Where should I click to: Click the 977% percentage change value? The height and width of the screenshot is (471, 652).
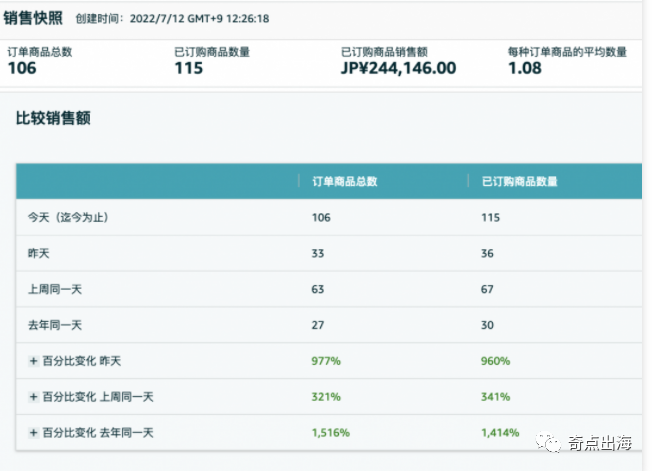point(326,361)
